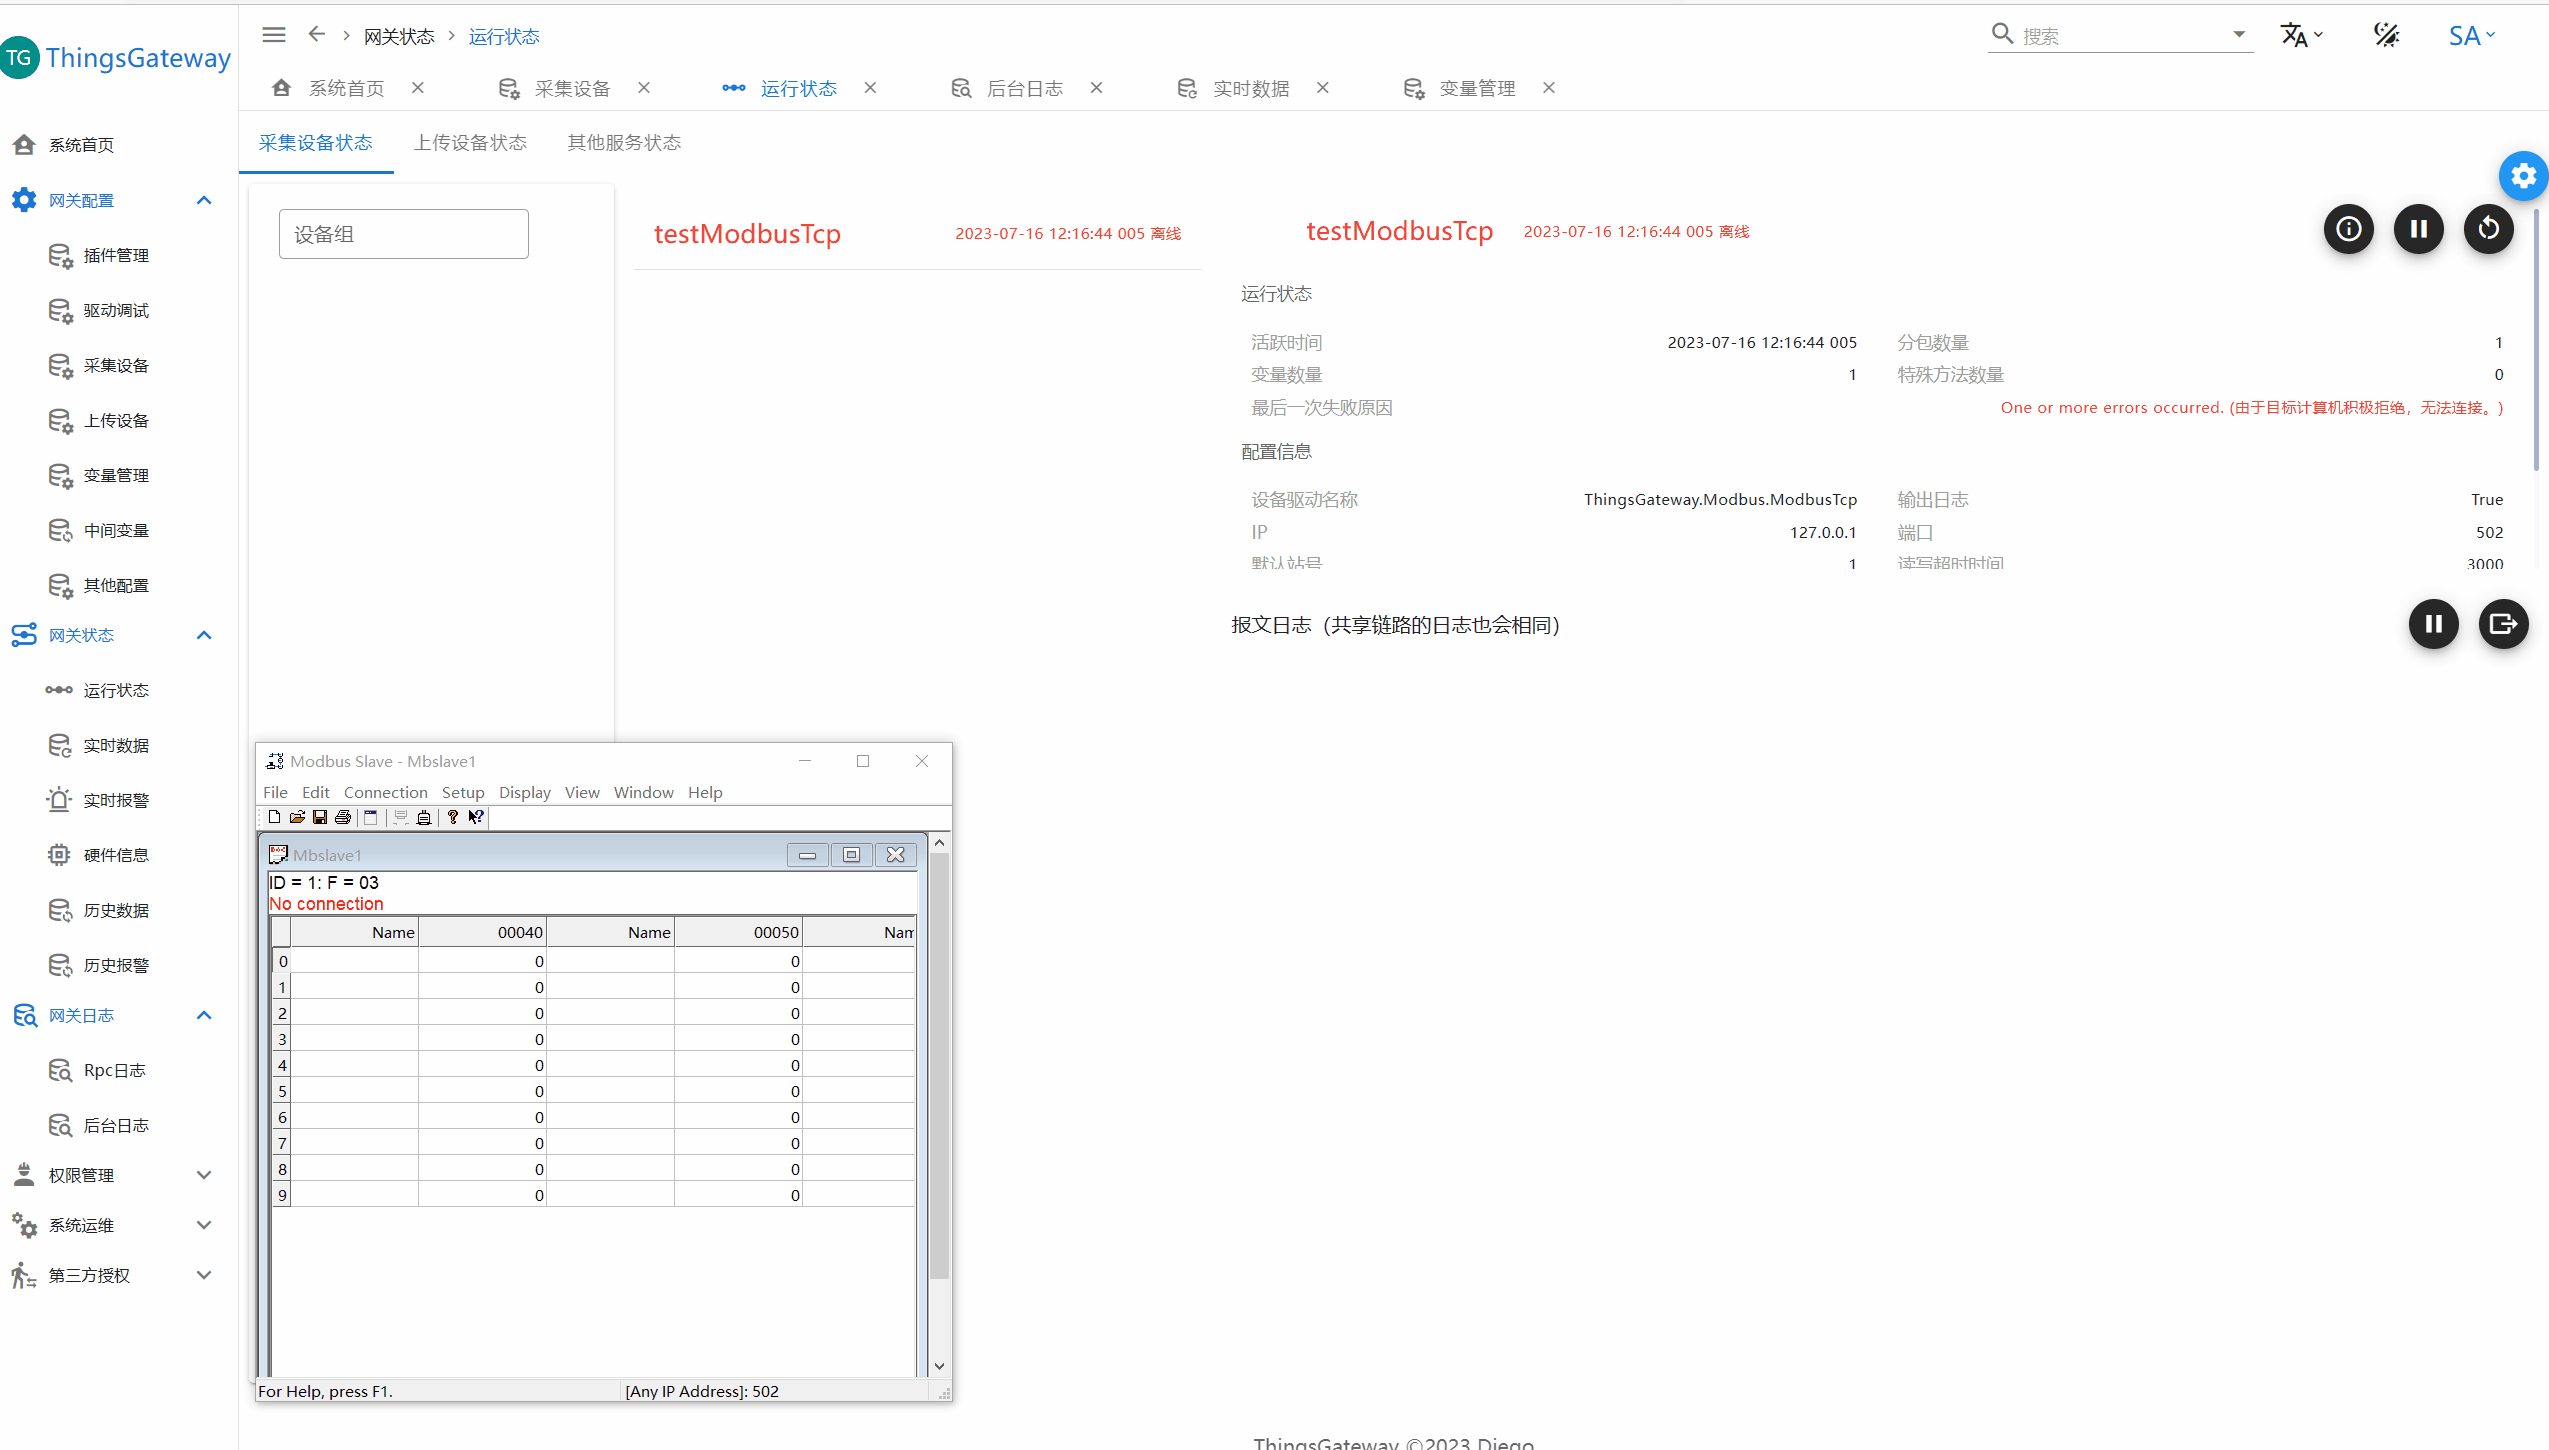Select the testModbusTcp device in the list
The width and height of the screenshot is (2549, 1450).
click(746, 234)
